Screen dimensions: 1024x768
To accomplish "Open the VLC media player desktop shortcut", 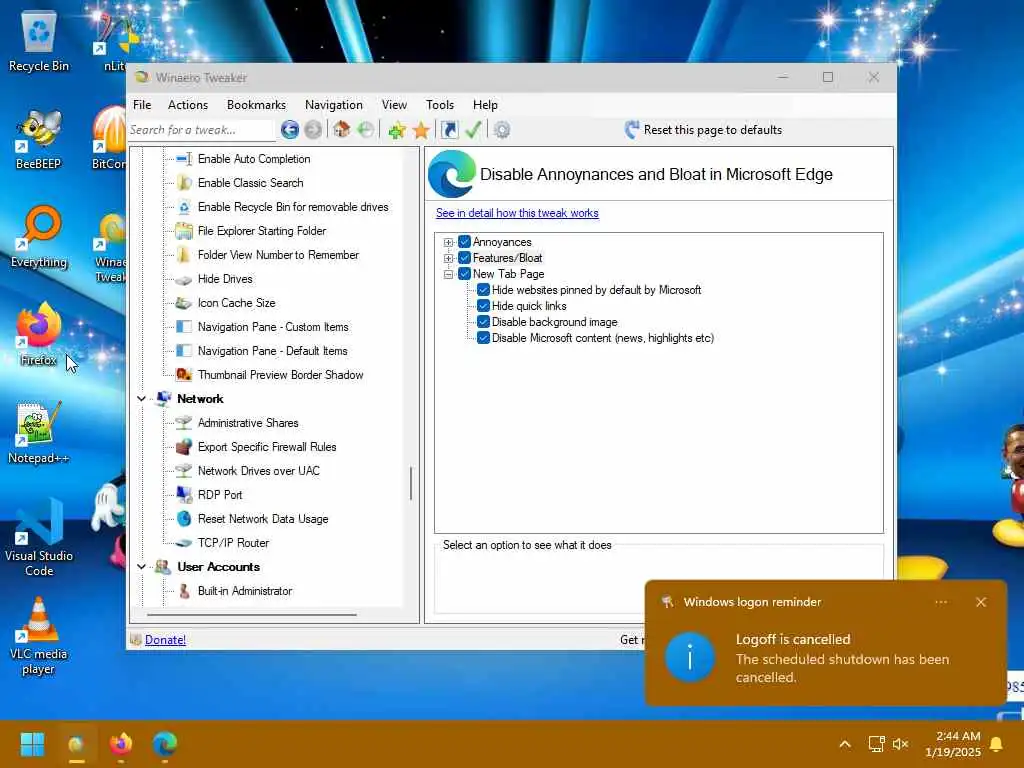I will pos(39,636).
